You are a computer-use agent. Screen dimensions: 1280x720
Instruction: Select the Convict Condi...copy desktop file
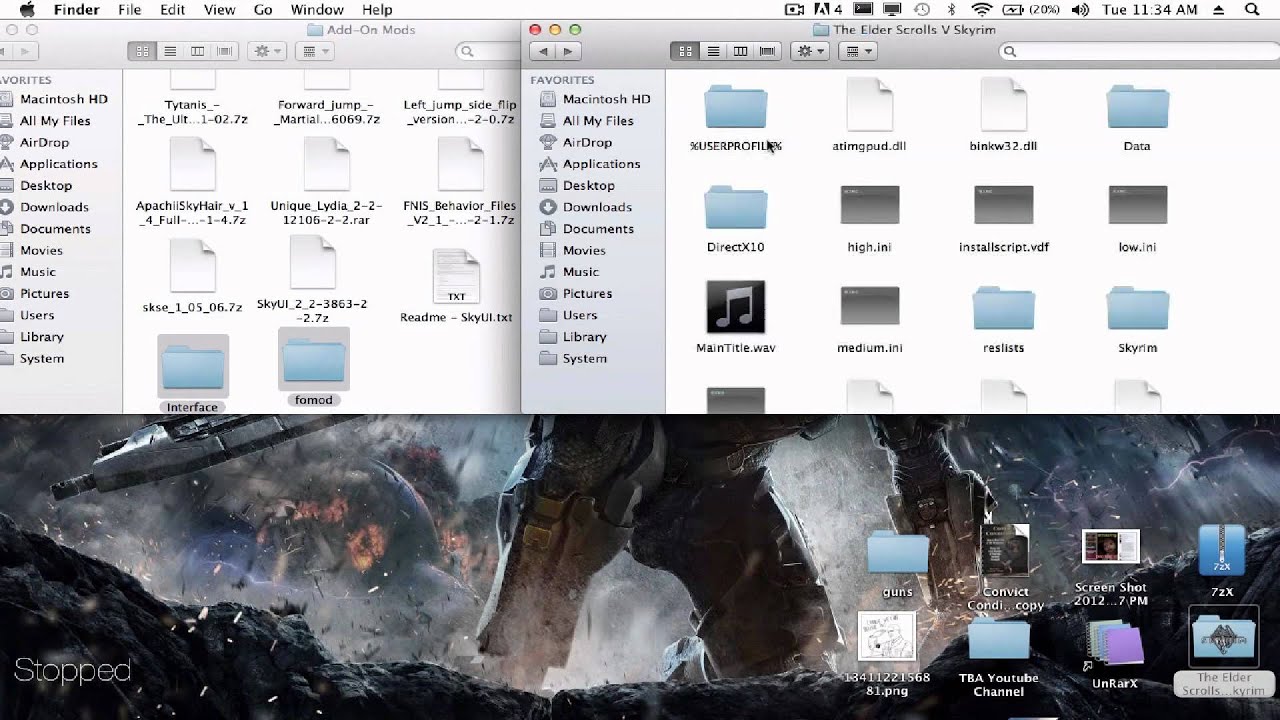[1005, 550]
